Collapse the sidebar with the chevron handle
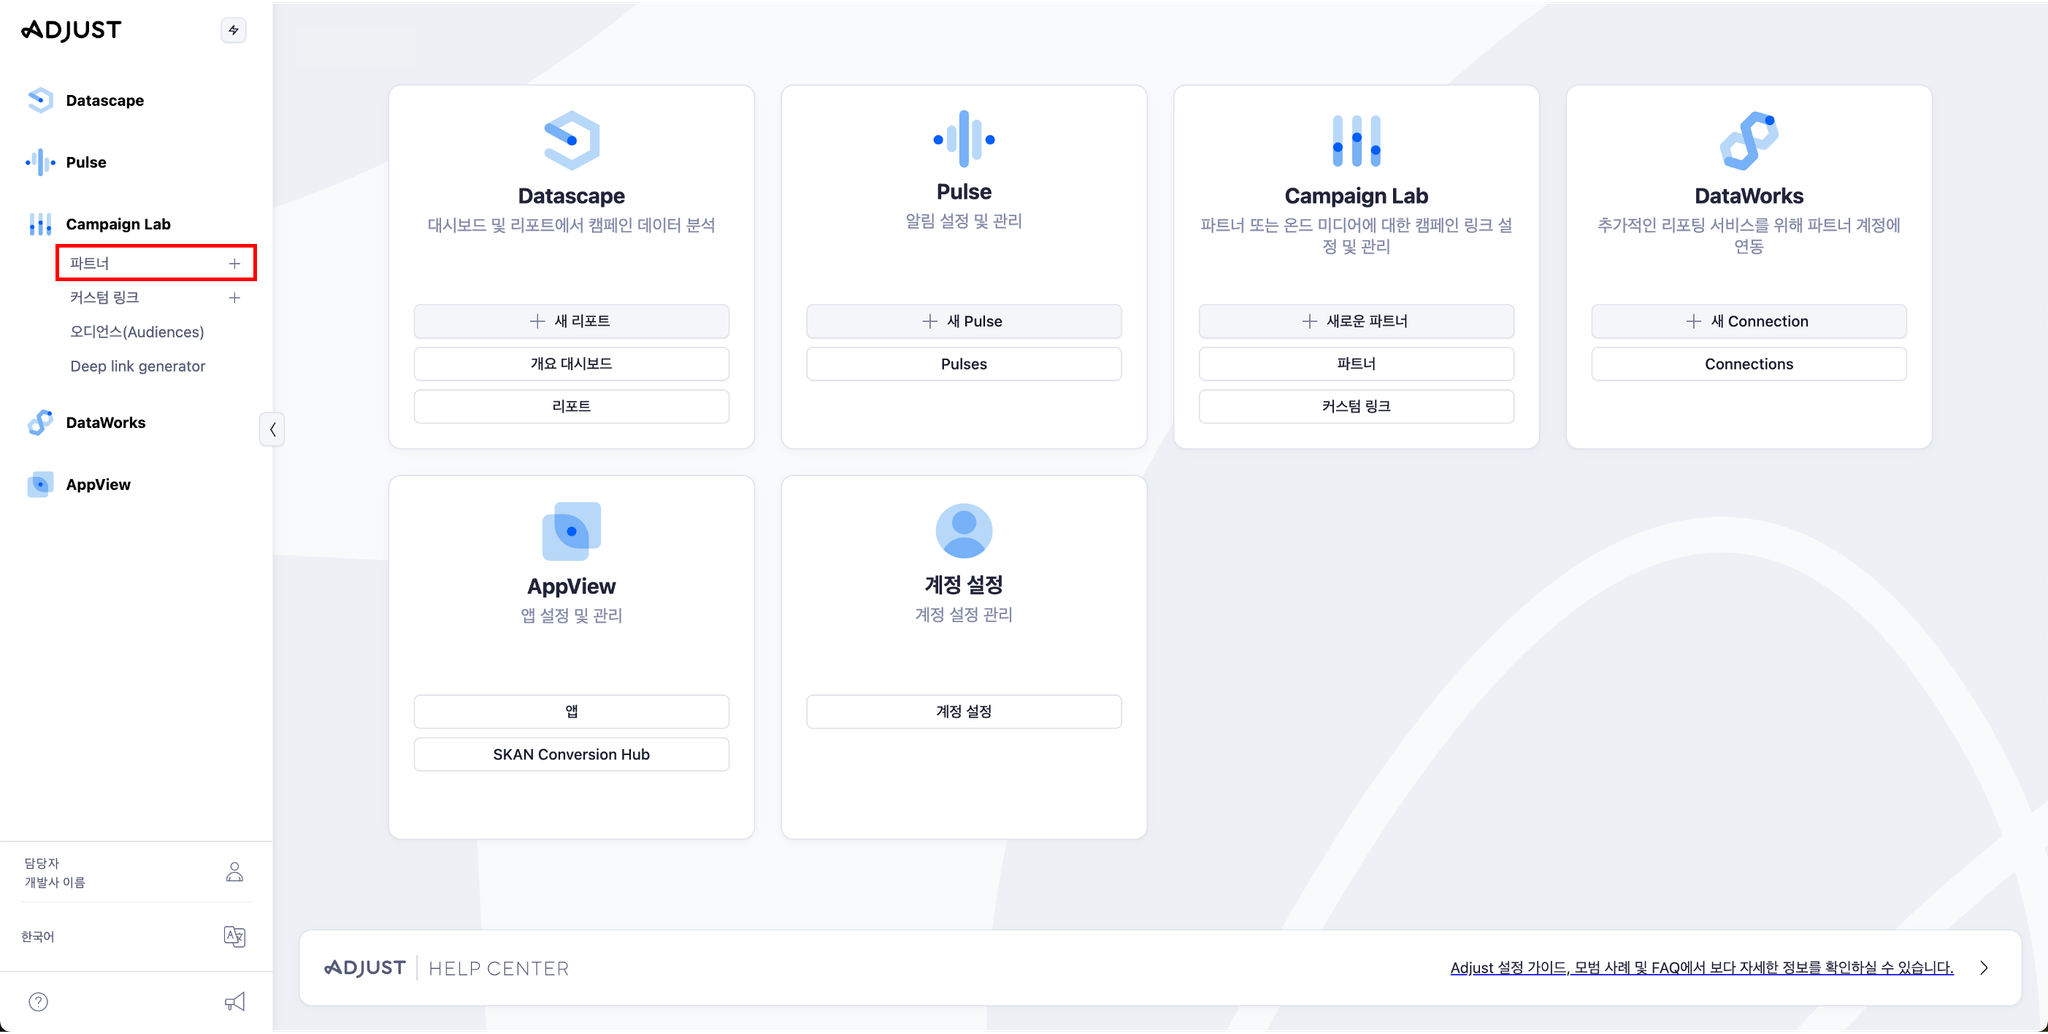This screenshot has width=2048, height=1034. (x=272, y=429)
